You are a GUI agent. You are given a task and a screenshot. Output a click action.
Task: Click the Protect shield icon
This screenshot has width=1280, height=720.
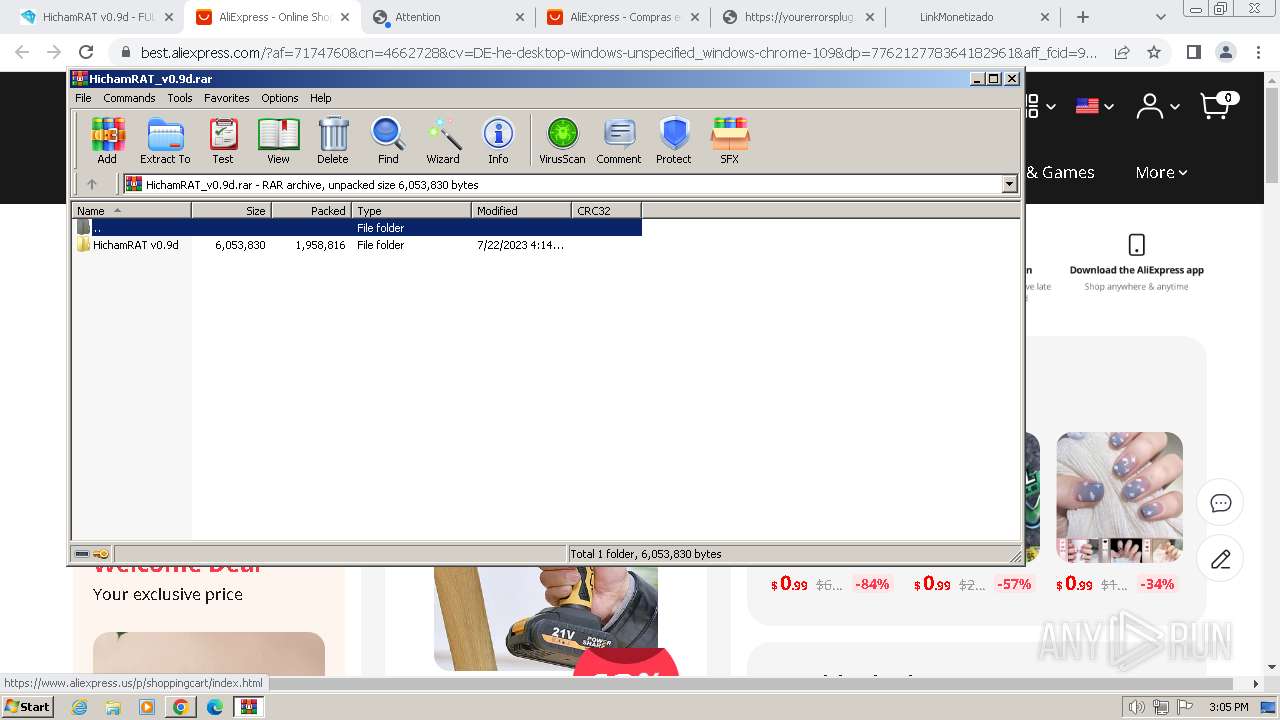click(x=674, y=141)
